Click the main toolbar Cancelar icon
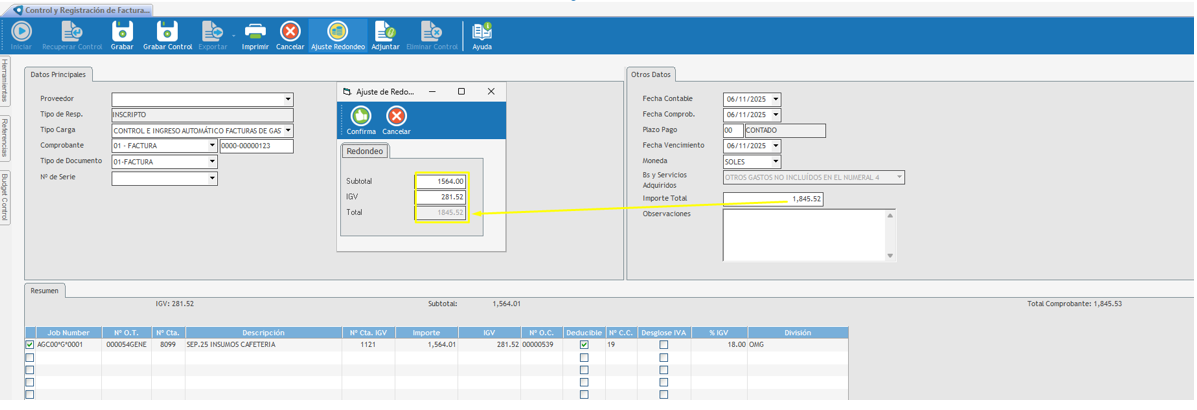This screenshot has height=410, width=1197. coord(290,33)
